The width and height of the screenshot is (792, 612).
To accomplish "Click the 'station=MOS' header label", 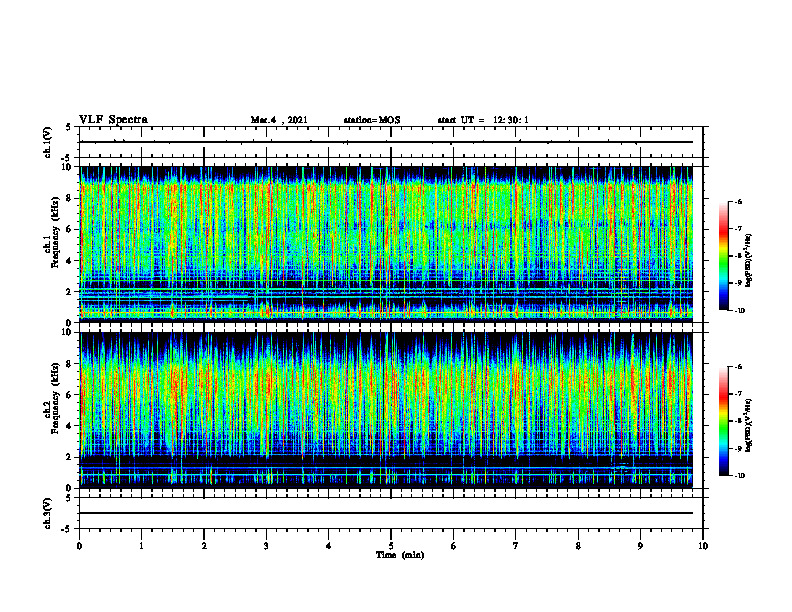I will [372, 120].
